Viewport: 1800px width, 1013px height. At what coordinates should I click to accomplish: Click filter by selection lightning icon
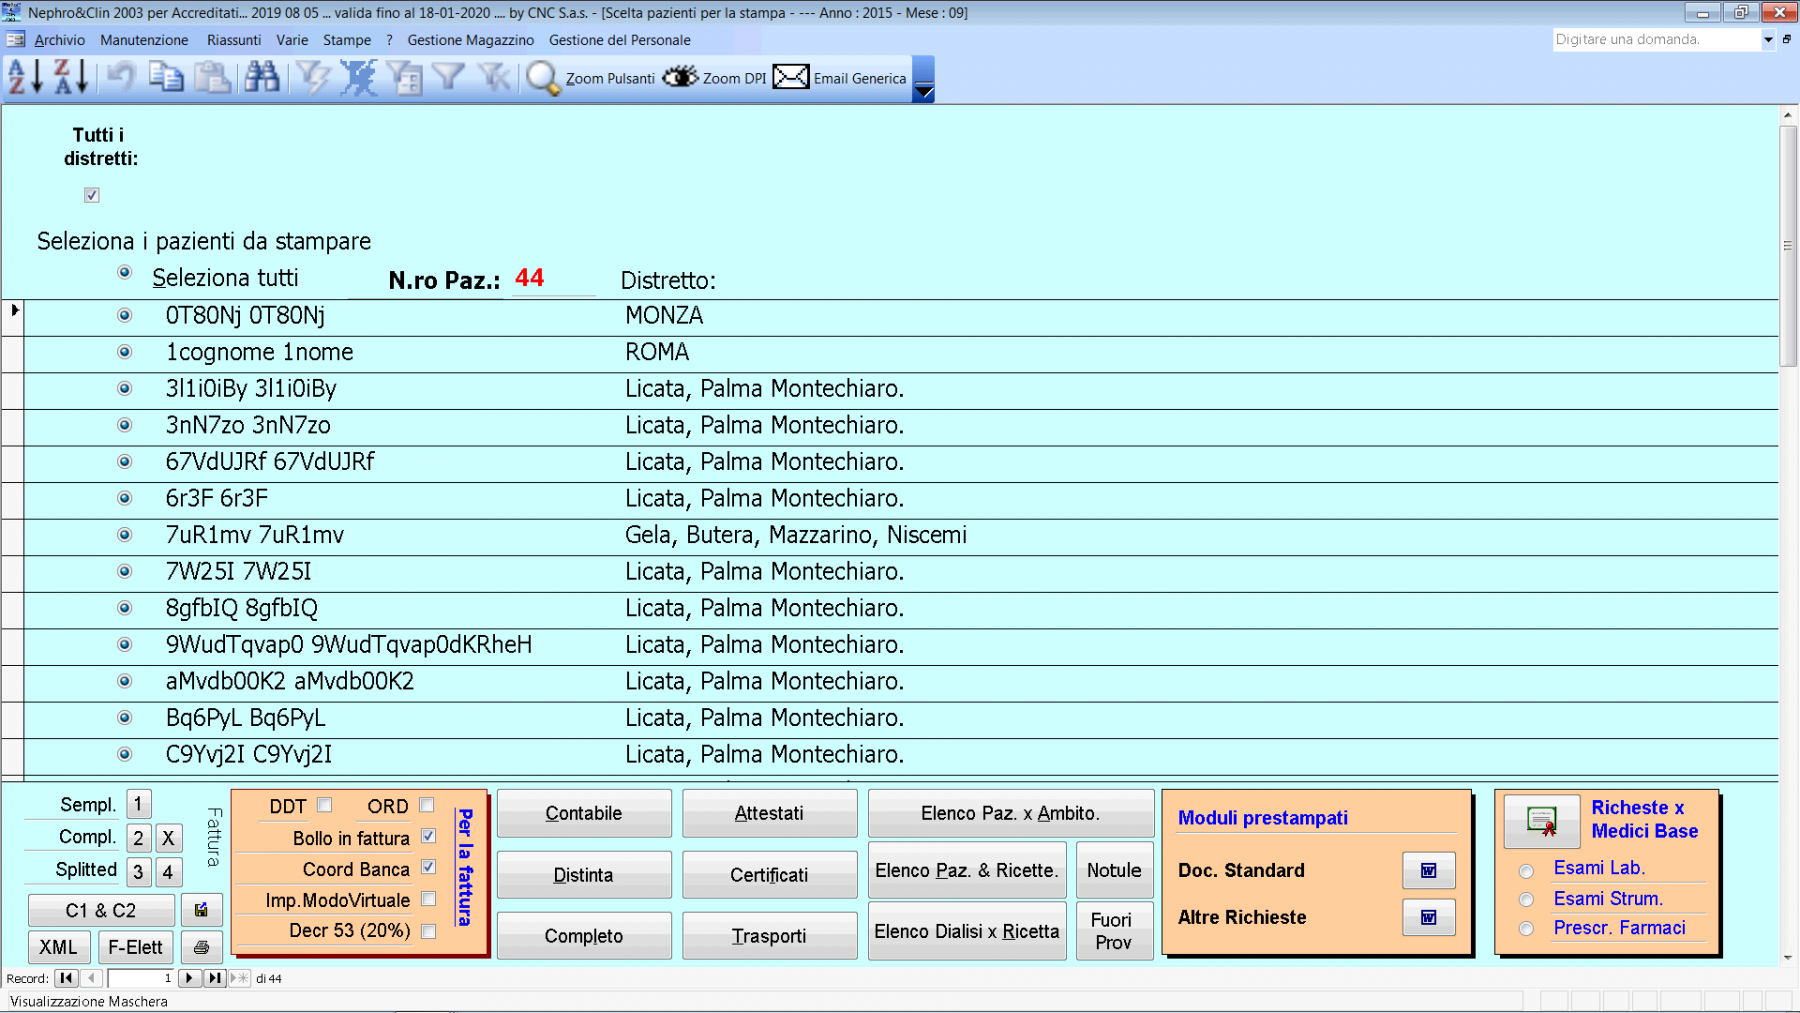[x=313, y=78]
